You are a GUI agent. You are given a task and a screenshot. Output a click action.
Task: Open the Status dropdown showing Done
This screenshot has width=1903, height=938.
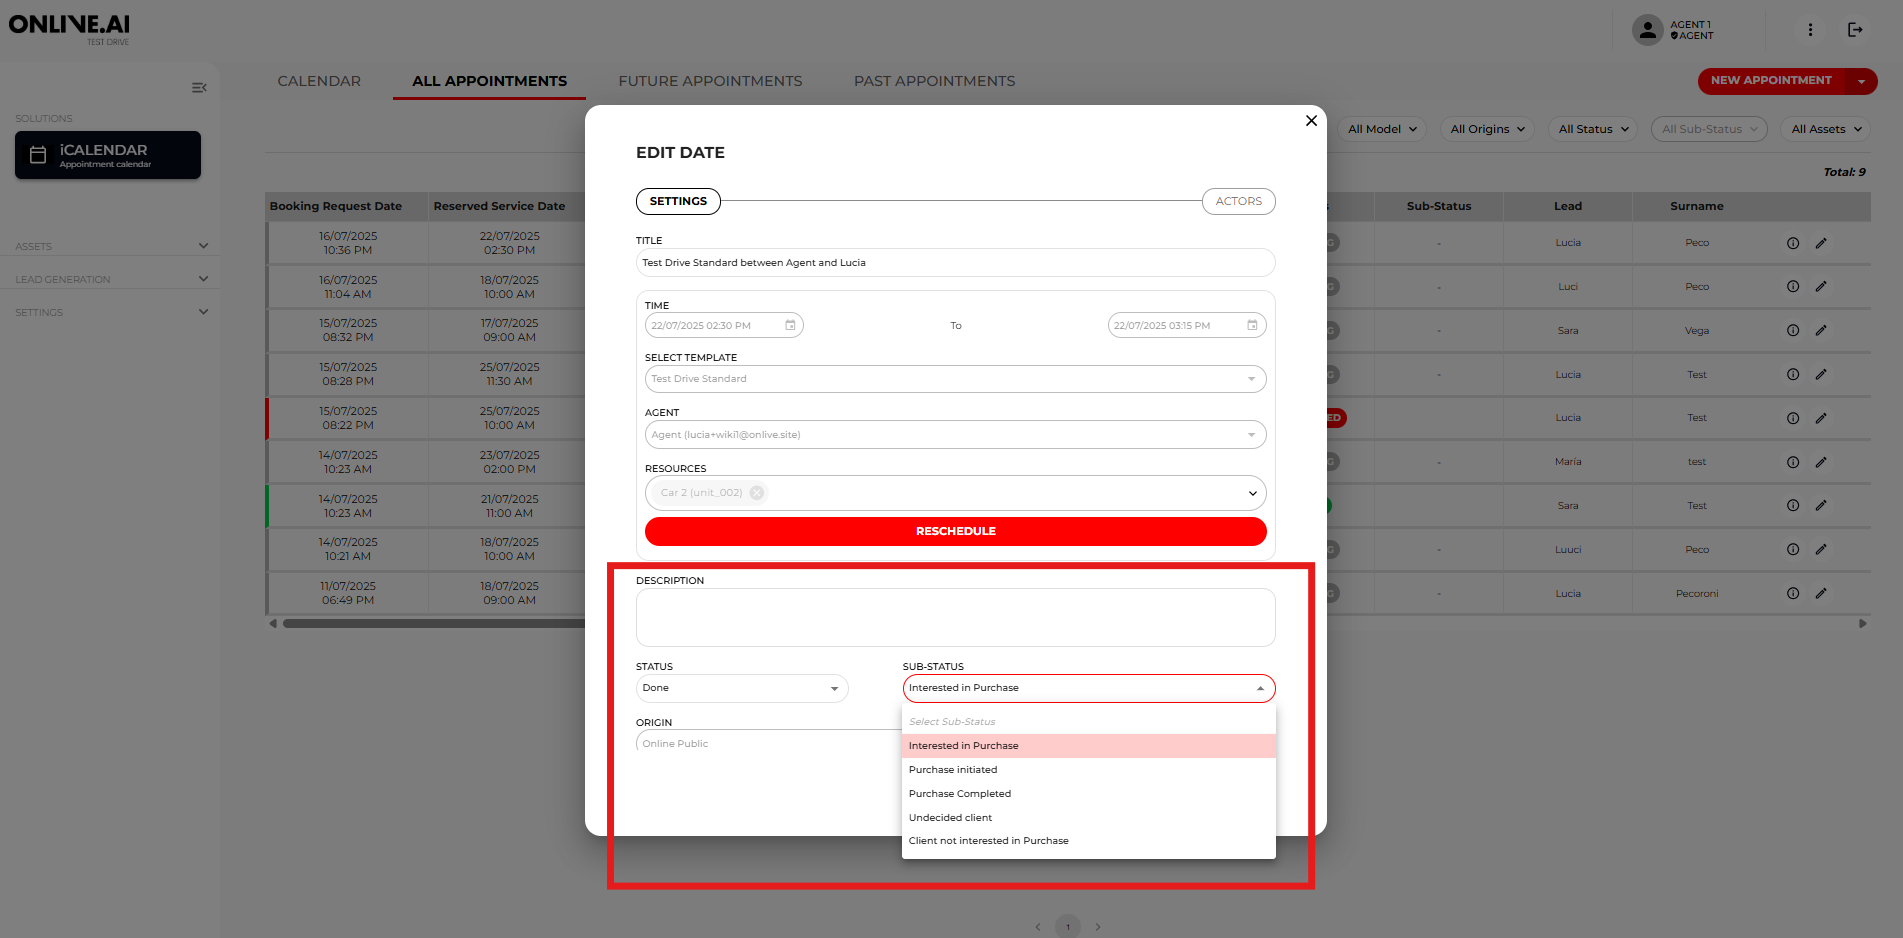(x=741, y=688)
